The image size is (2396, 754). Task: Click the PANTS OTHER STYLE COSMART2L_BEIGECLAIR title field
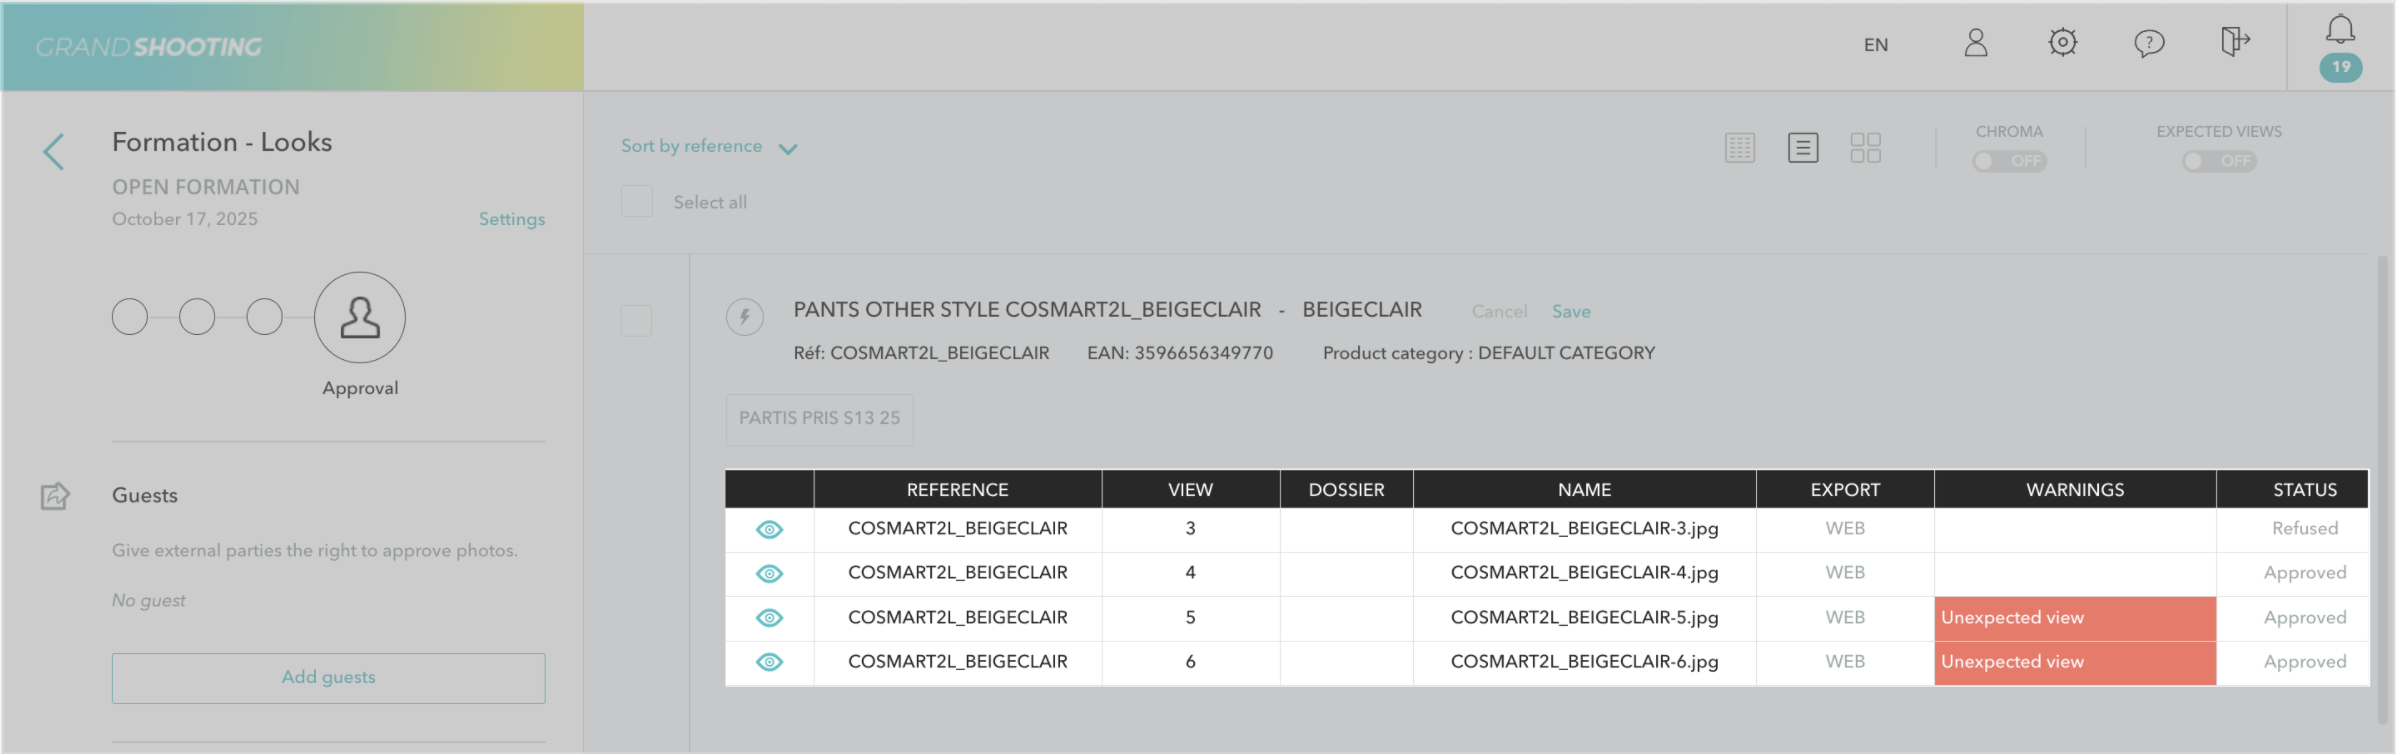[x=1027, y=310]
